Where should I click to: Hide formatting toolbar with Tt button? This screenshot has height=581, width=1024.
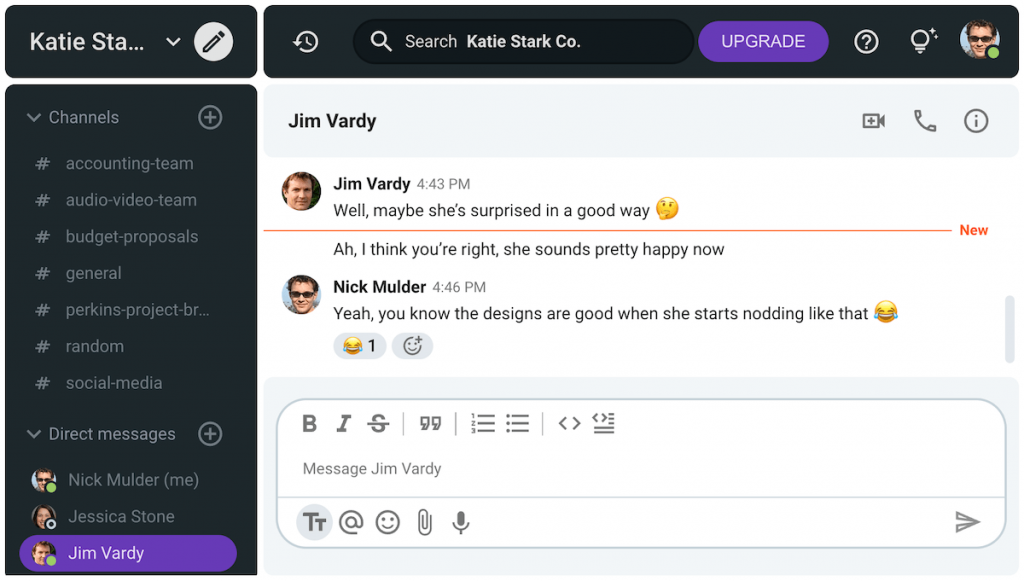pyautogui.click(x=315, y=522)
